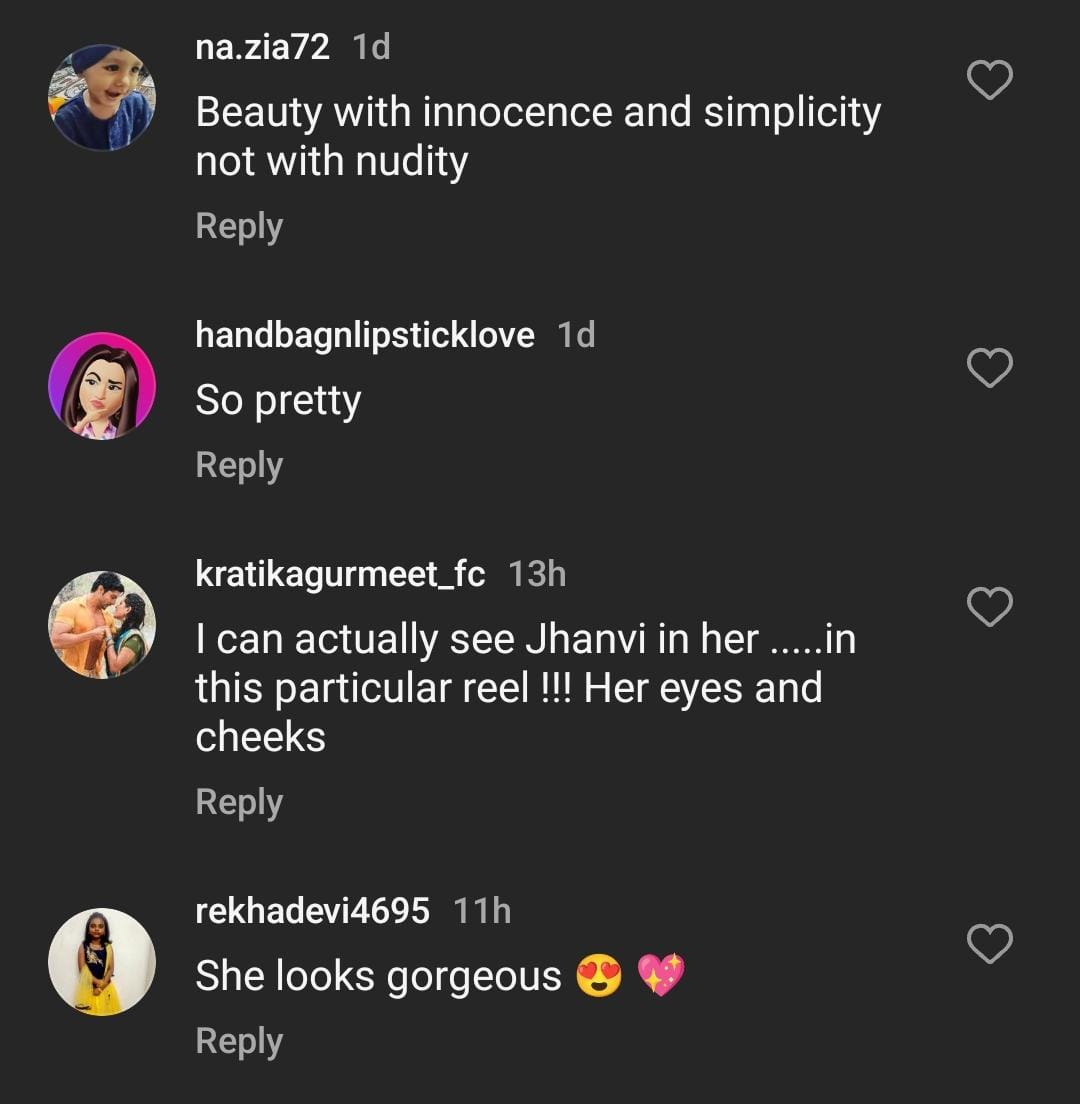Open rekhadevi4695's profile picture
1080x1104 pixels.
coord(102,961)
